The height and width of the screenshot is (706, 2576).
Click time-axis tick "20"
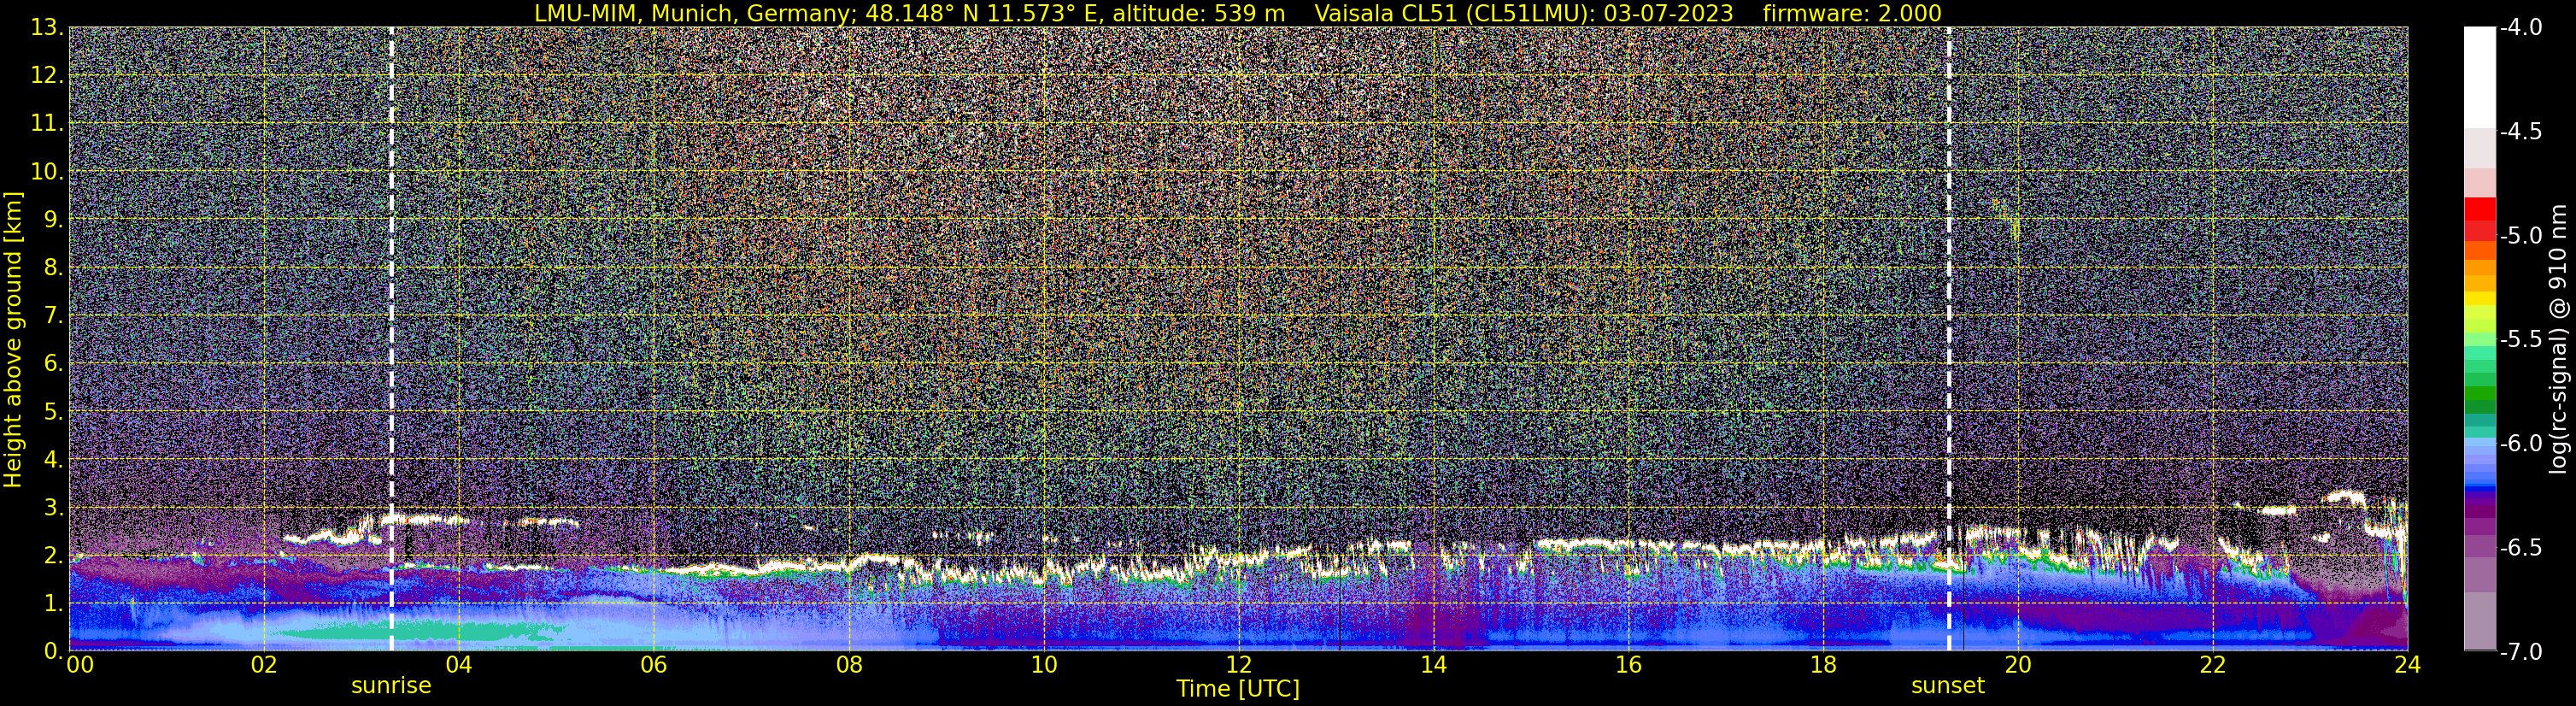point(2018,665)
